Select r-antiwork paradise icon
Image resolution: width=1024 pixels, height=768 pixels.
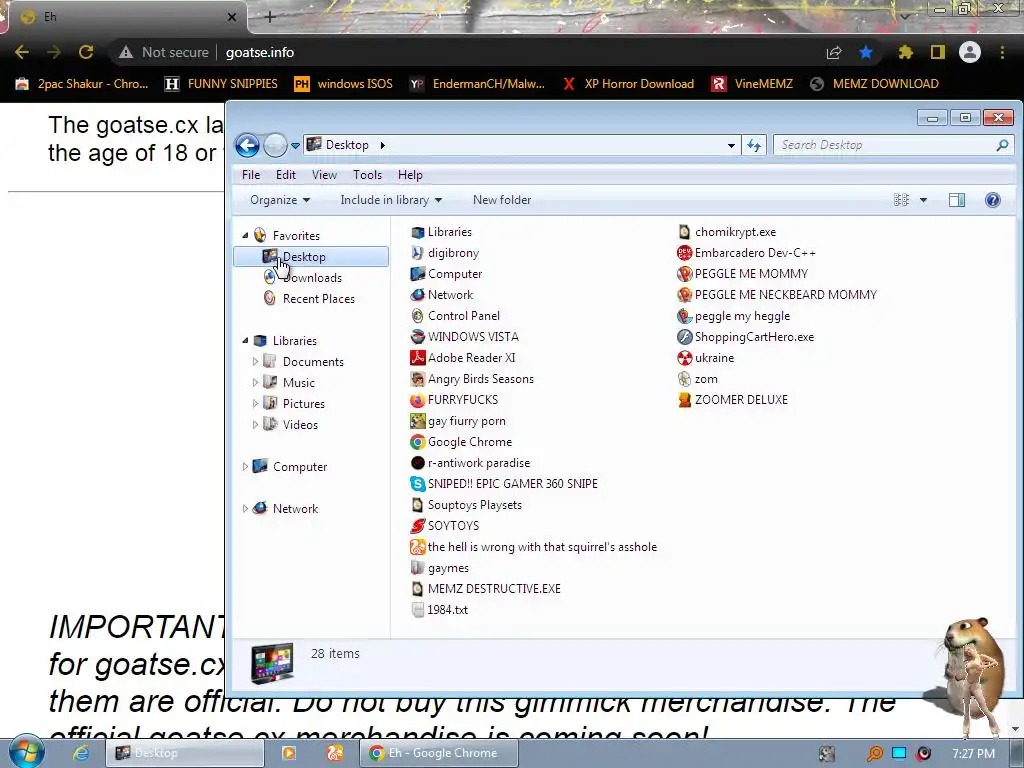pos(417,463)
